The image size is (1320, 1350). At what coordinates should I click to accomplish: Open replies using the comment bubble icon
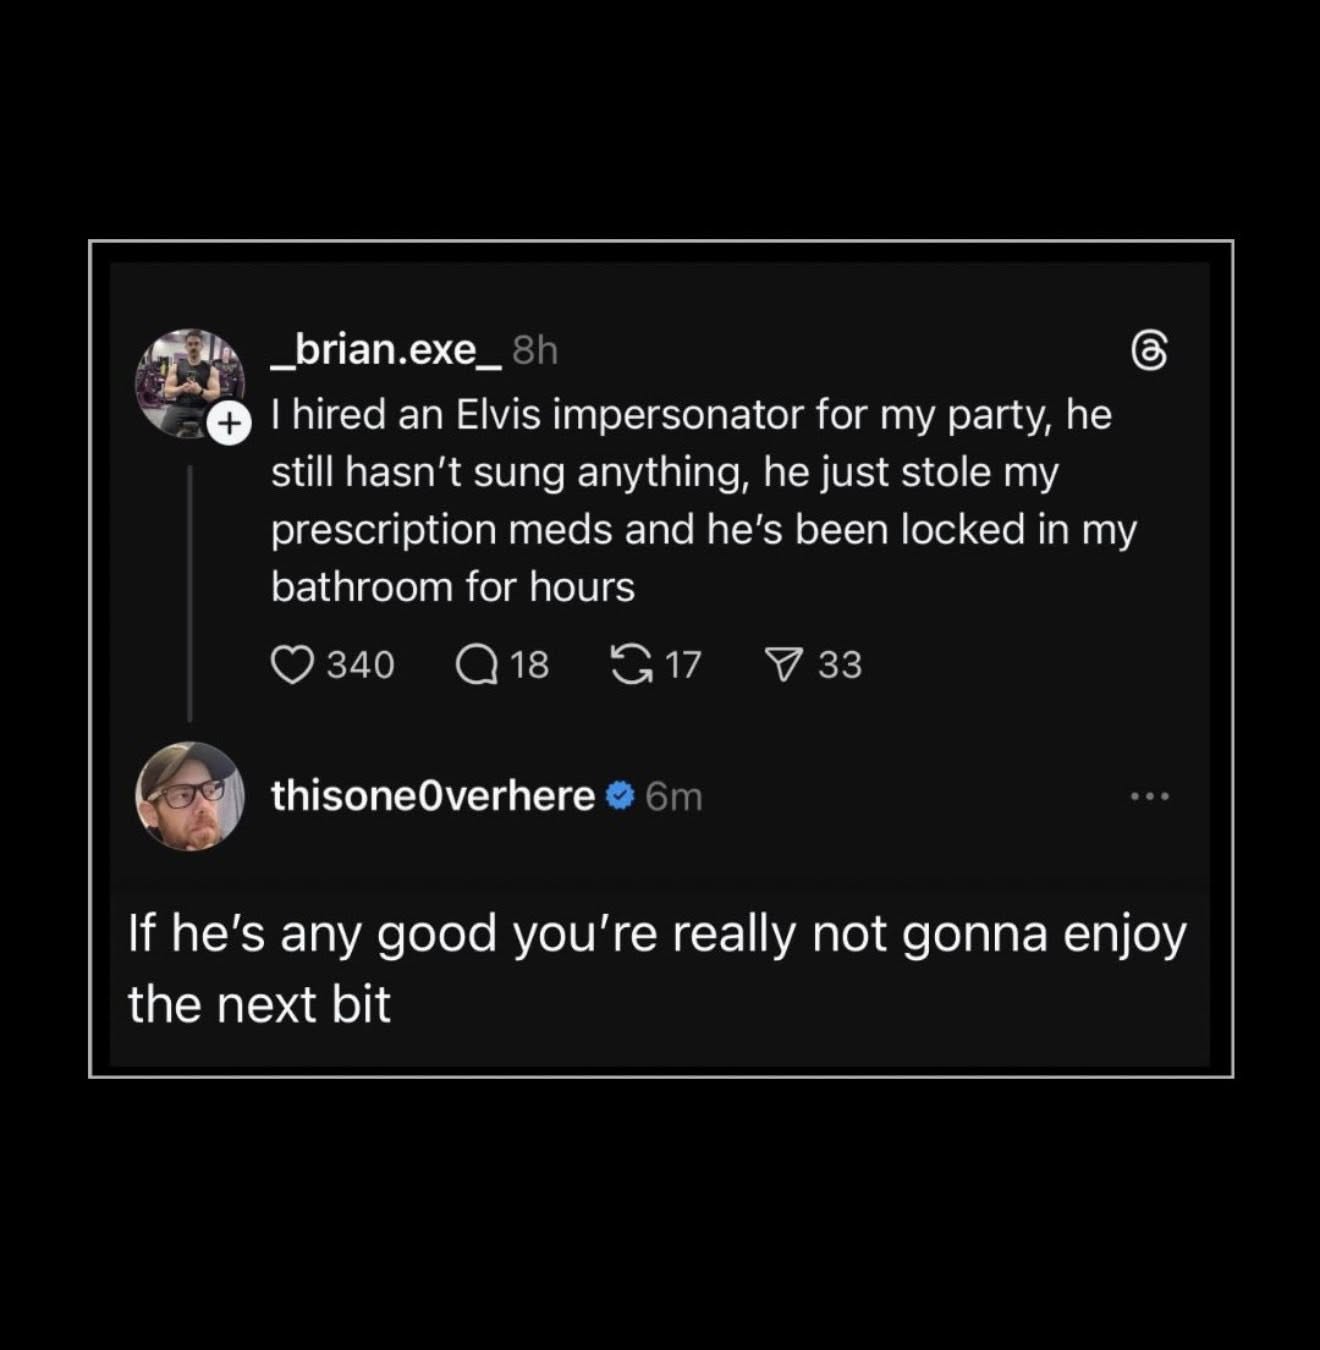point(477,665)
